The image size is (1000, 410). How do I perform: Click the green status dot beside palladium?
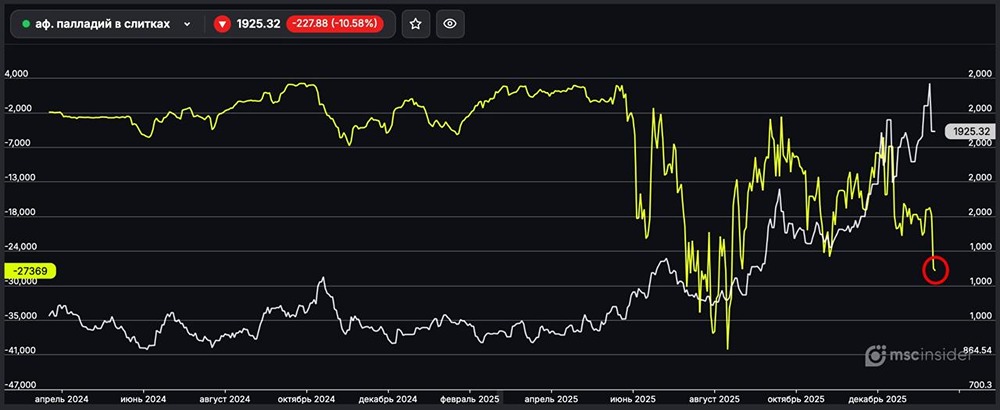click(26, 24)
